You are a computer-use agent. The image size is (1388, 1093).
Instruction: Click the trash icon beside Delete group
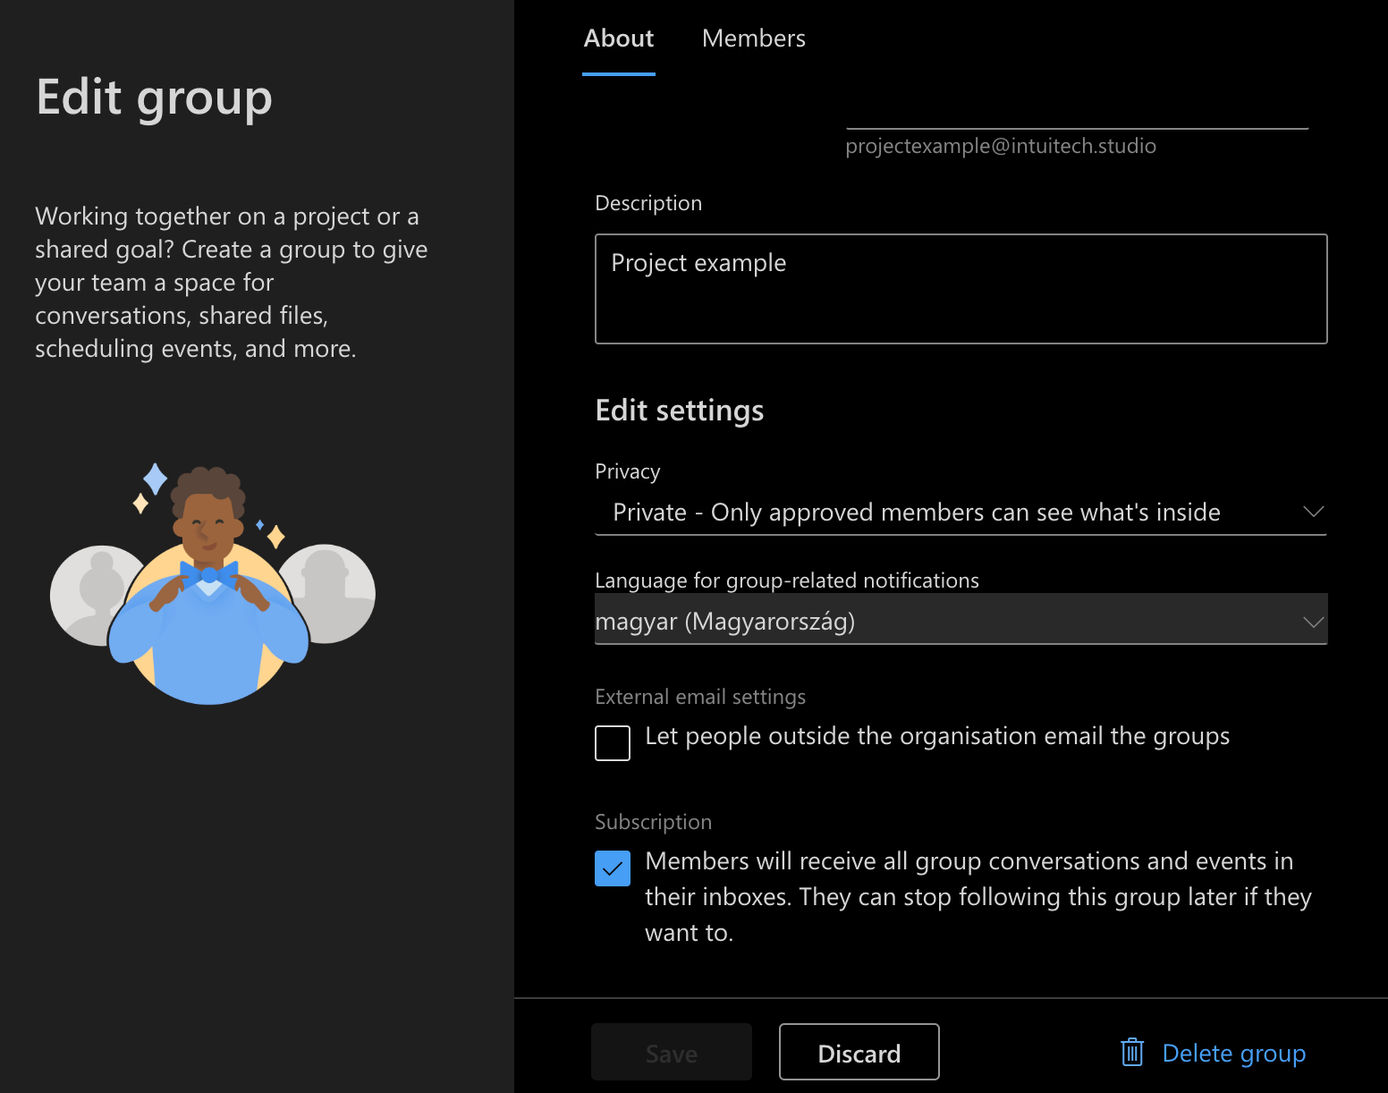1131,1052
